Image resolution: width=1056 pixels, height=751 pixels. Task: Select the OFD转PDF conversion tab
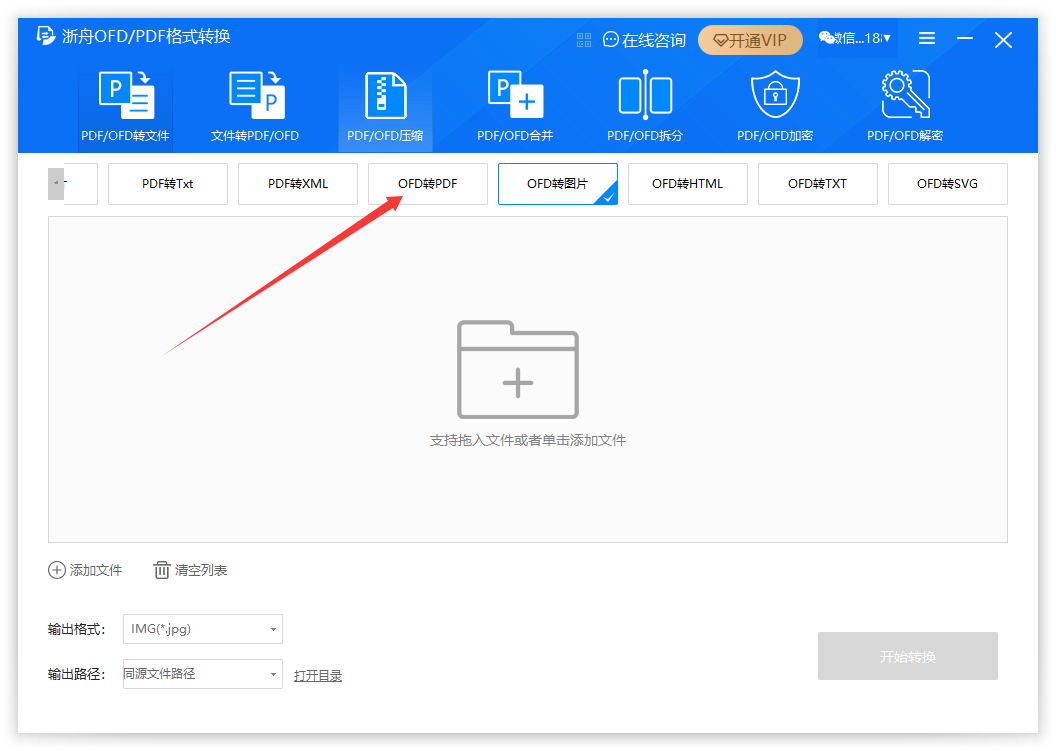(x=428, y=184)
